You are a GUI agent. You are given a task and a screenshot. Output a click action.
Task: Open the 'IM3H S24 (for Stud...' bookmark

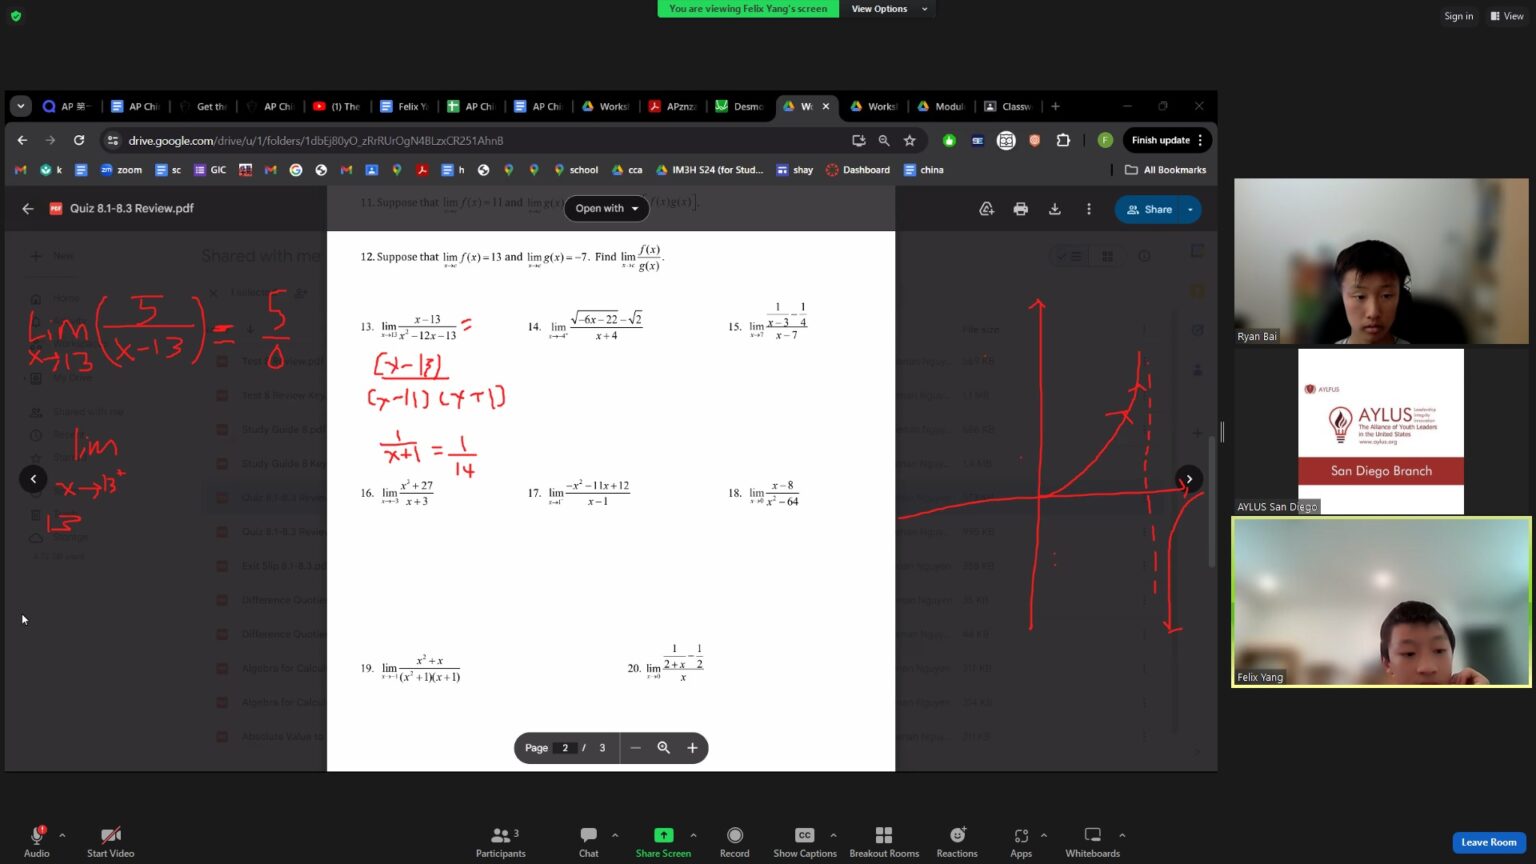point(709,170)
